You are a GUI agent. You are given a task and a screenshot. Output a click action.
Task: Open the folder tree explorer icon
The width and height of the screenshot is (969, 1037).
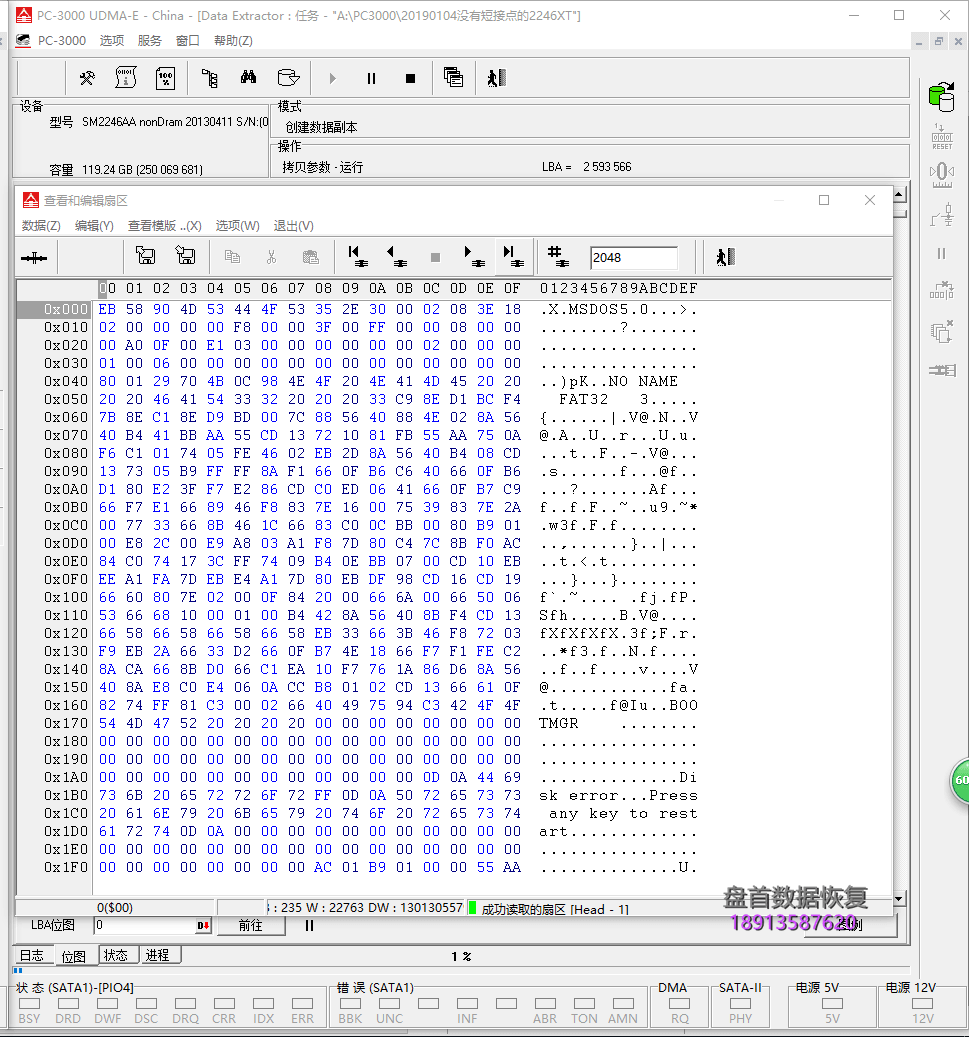click(210, 79)
